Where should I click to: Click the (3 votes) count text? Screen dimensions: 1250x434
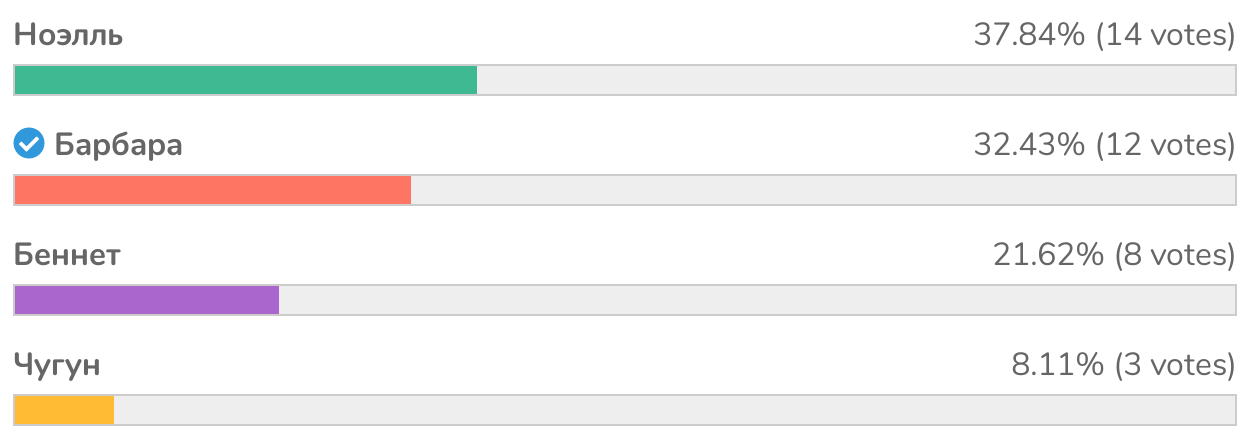[x=1175, y=365]
